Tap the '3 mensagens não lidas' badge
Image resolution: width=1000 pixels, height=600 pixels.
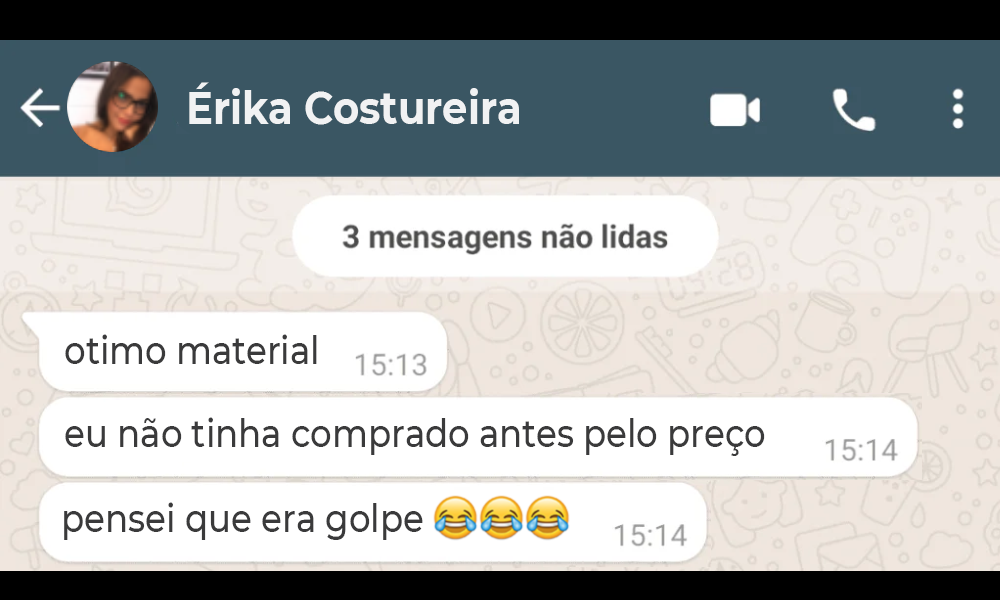point(505,237)
